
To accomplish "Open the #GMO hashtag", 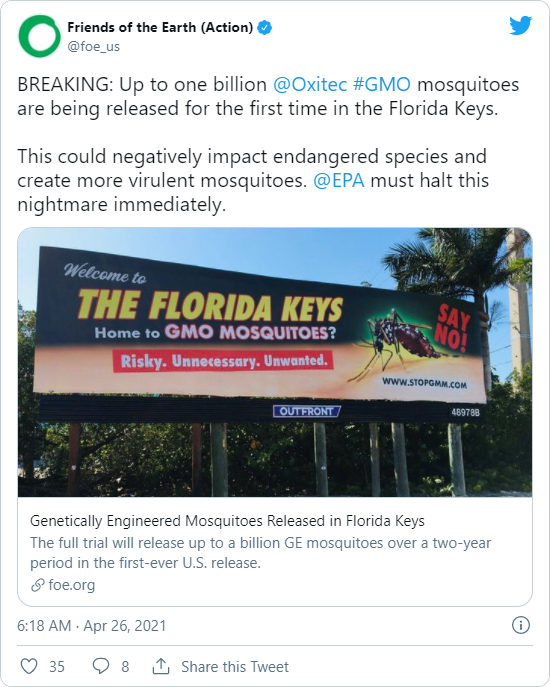I will coord(382,85).
